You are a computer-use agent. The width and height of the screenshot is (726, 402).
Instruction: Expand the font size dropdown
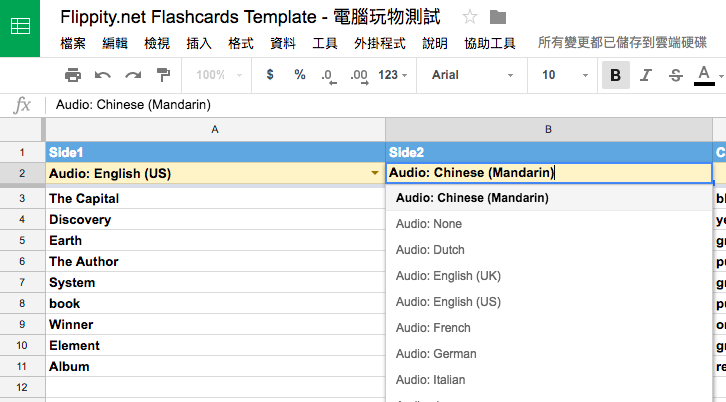tap(560, 75)
